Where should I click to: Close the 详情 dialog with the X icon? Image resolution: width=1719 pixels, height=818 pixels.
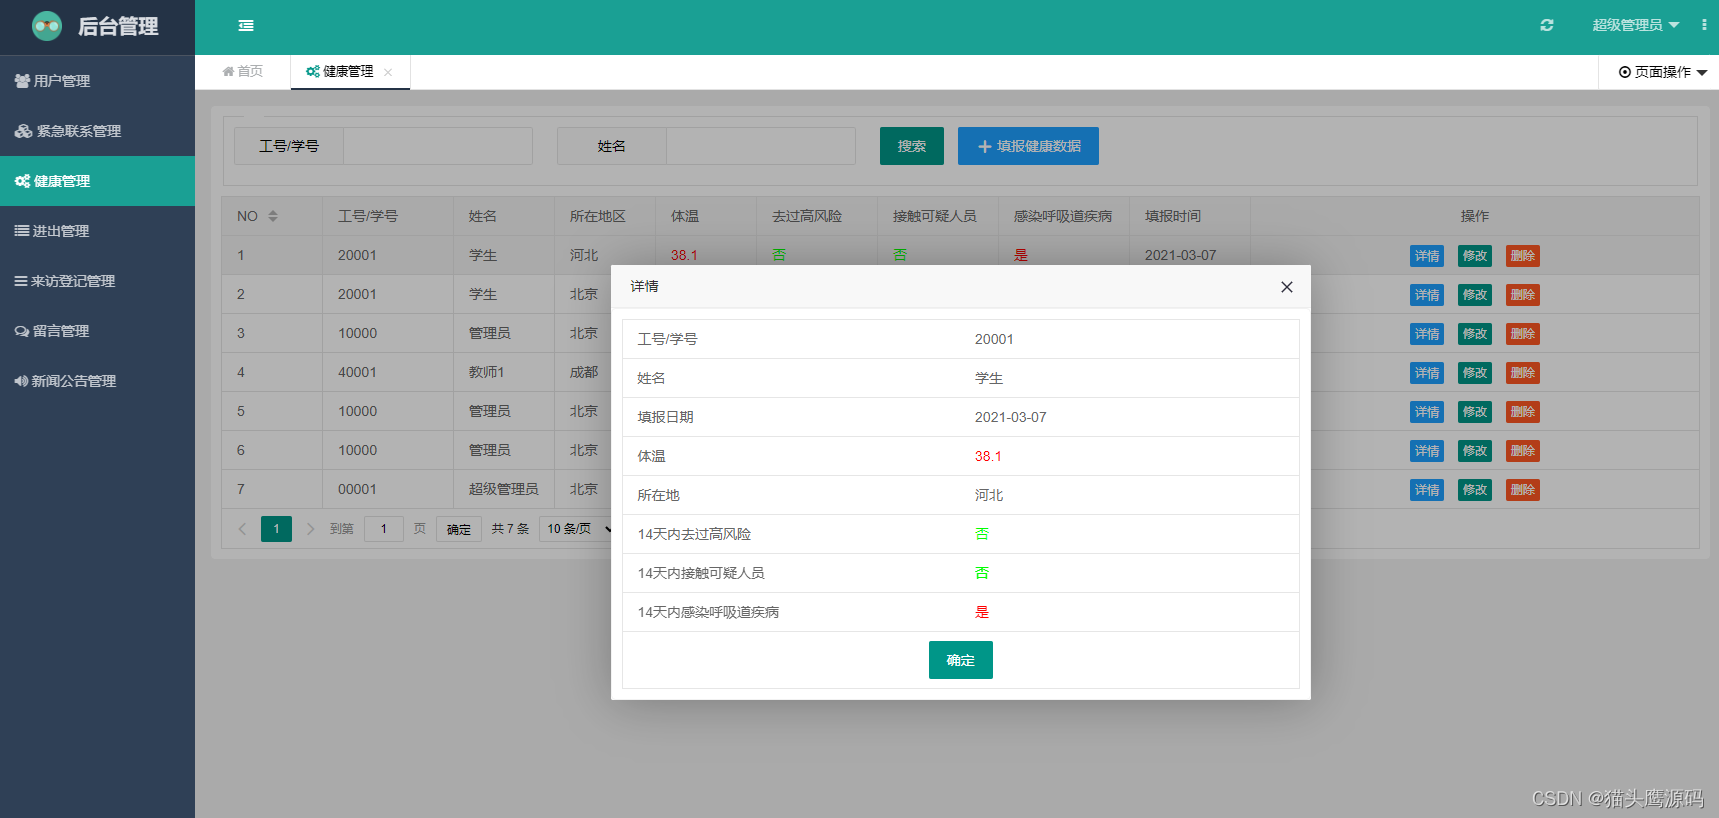1287,287
